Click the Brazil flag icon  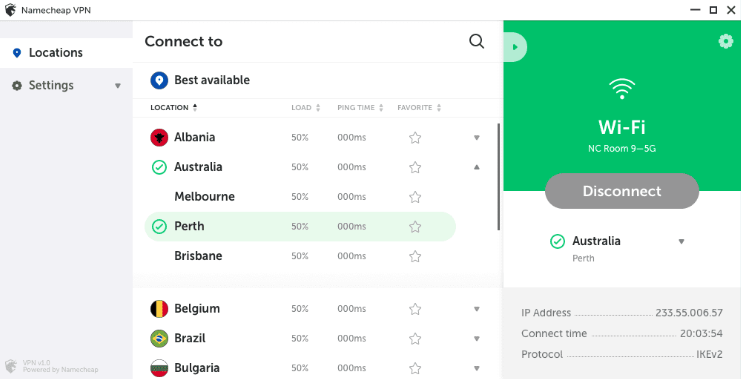click(x=159, y=338)
